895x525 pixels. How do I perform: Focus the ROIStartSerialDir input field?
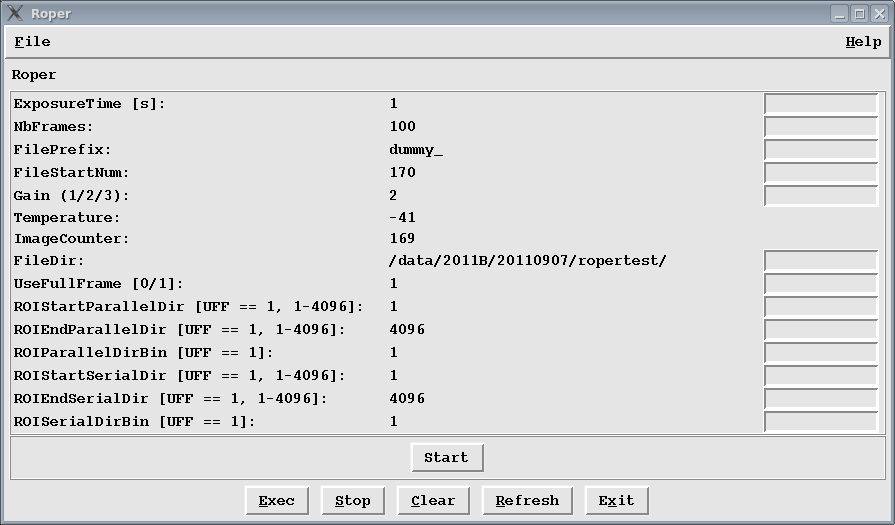pos(821,375)
